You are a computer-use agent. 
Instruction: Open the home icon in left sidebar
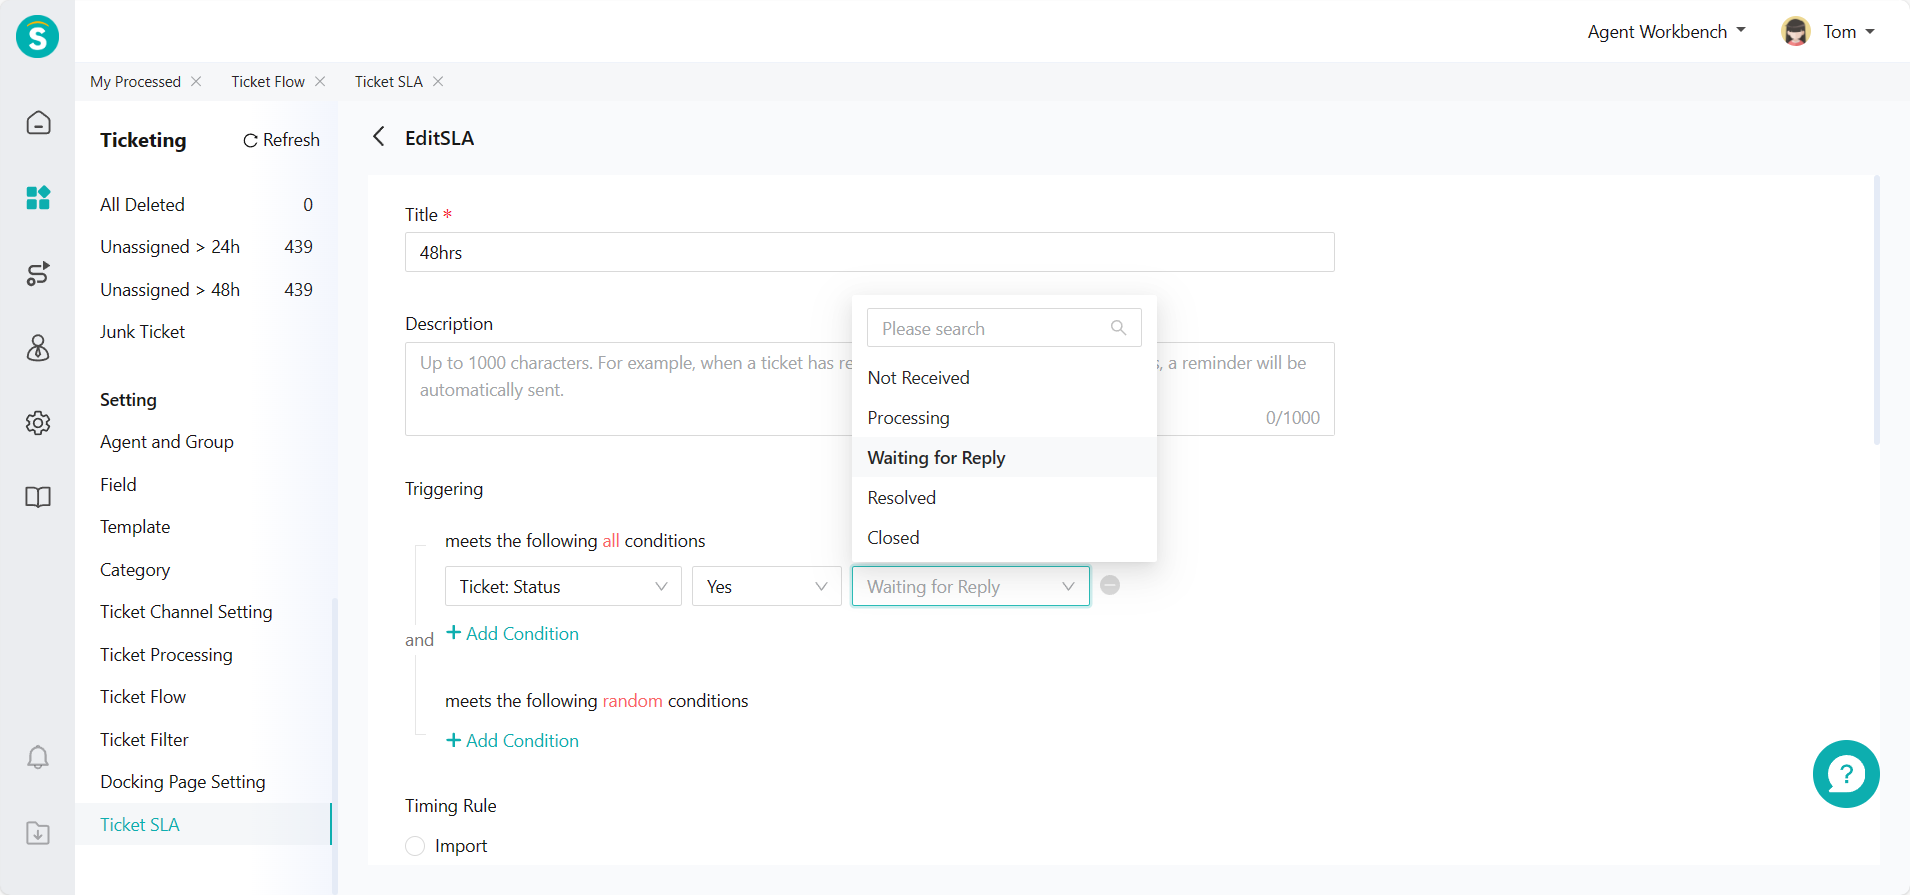[x=38, y=123]
